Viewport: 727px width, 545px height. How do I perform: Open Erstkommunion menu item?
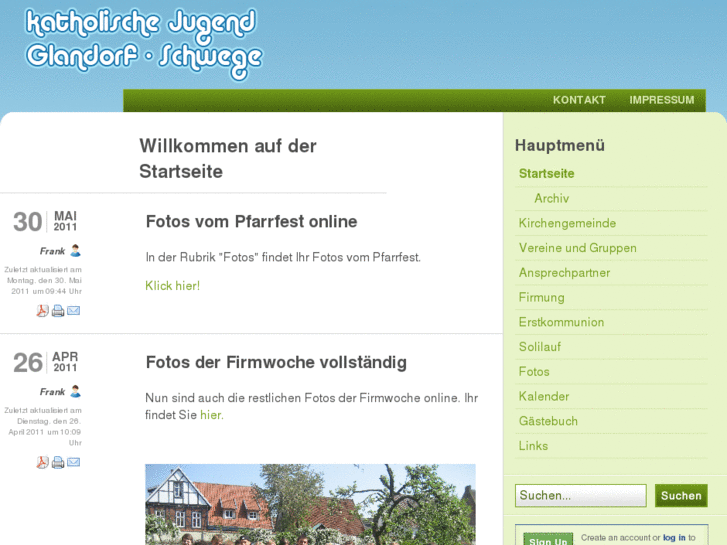[561, 322]
